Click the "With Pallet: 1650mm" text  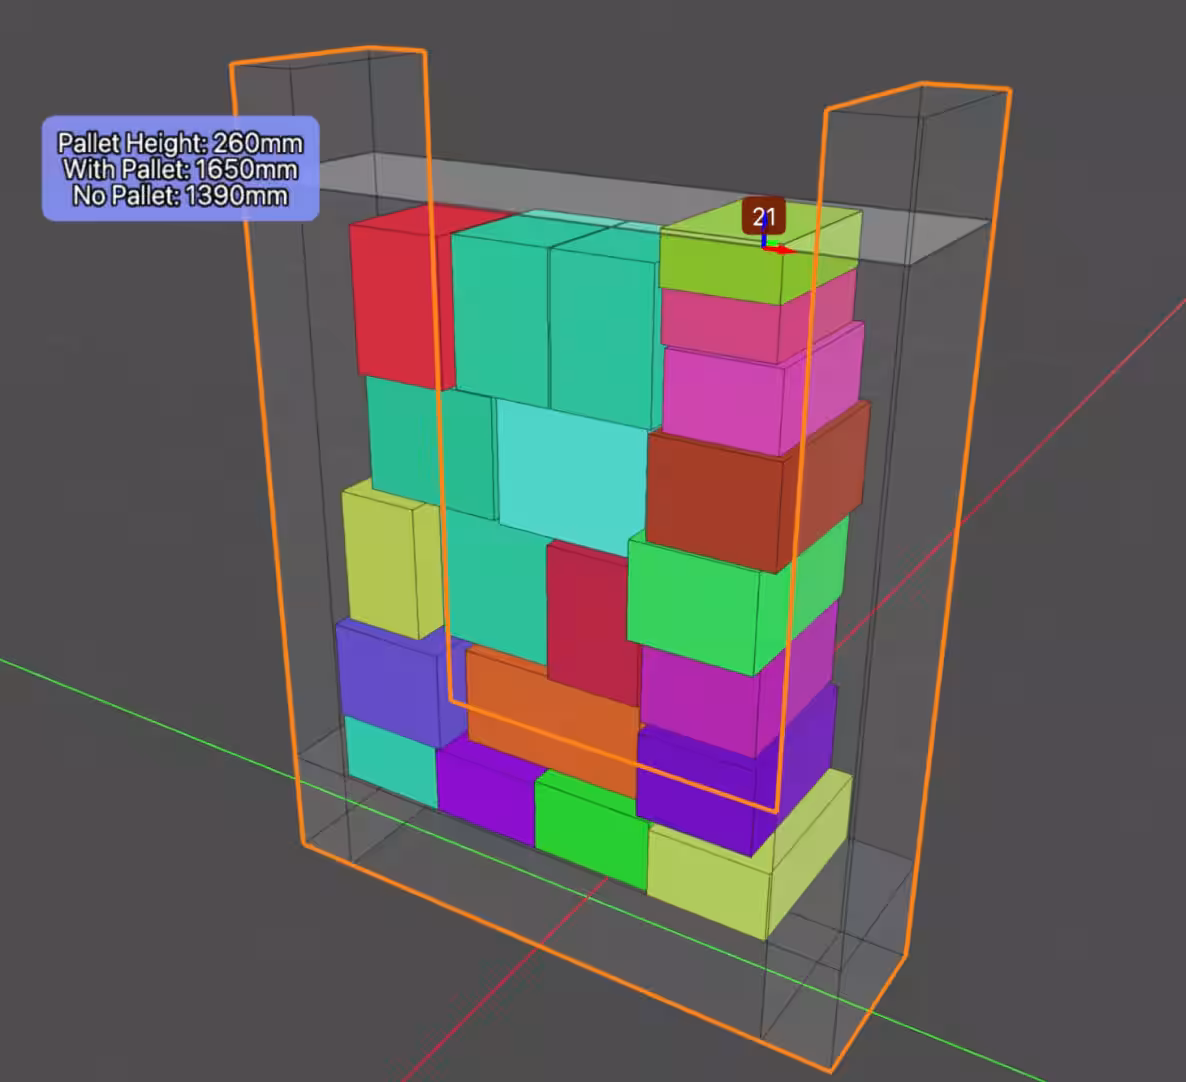[180, 169]
